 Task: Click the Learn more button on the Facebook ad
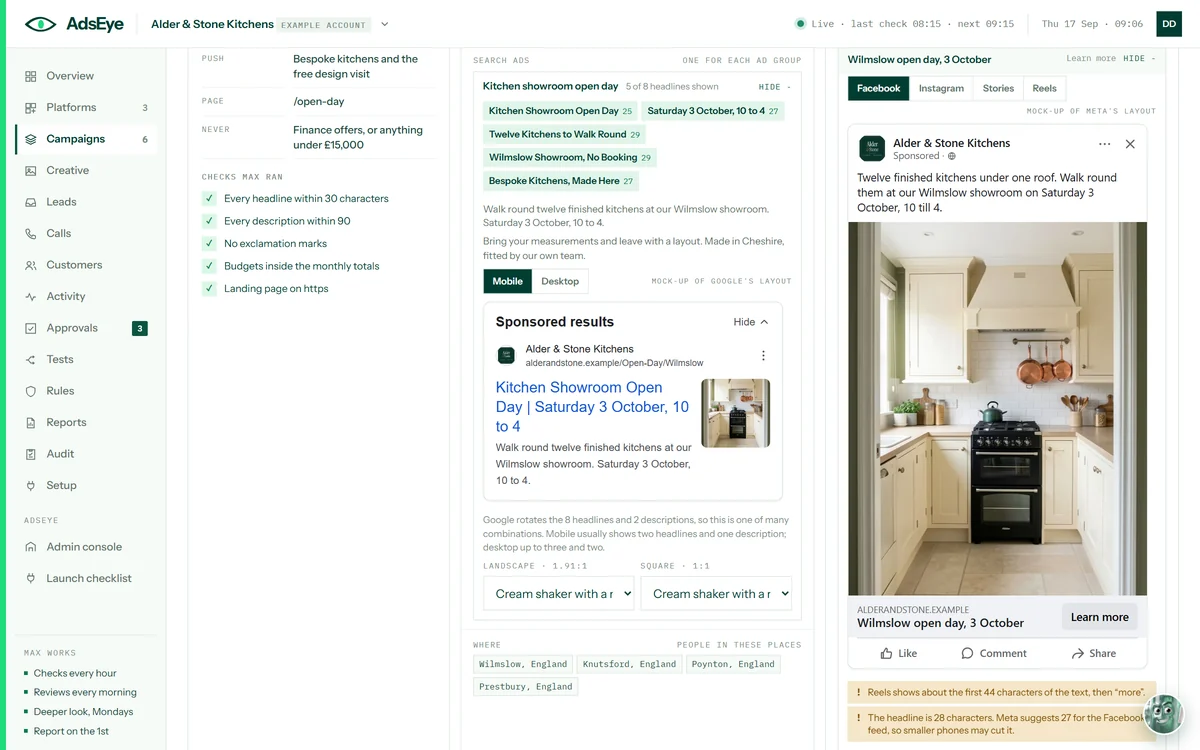pos(1099,617)
